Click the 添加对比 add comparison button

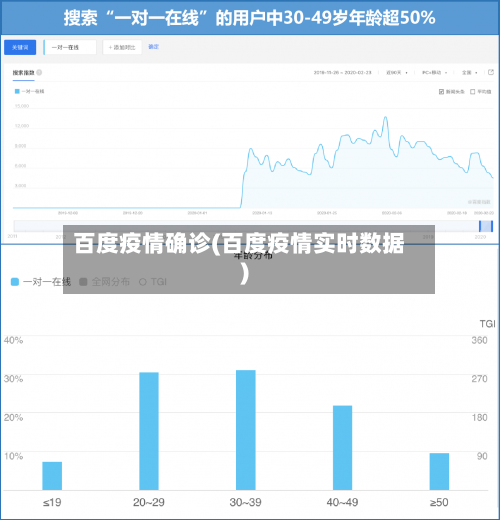122,47
